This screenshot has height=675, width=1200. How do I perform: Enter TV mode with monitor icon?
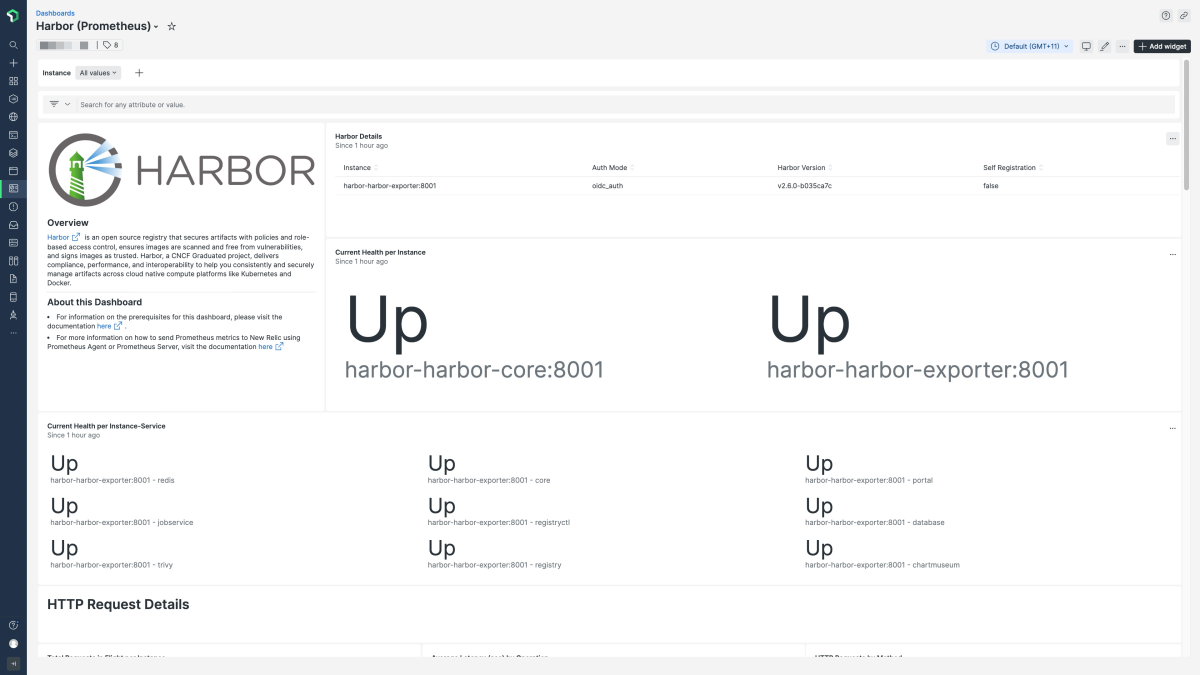click(x=1086, y=46)
